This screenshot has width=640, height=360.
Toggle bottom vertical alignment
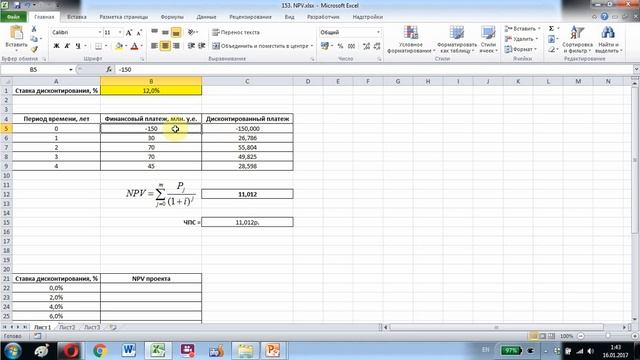click(176, 32)
